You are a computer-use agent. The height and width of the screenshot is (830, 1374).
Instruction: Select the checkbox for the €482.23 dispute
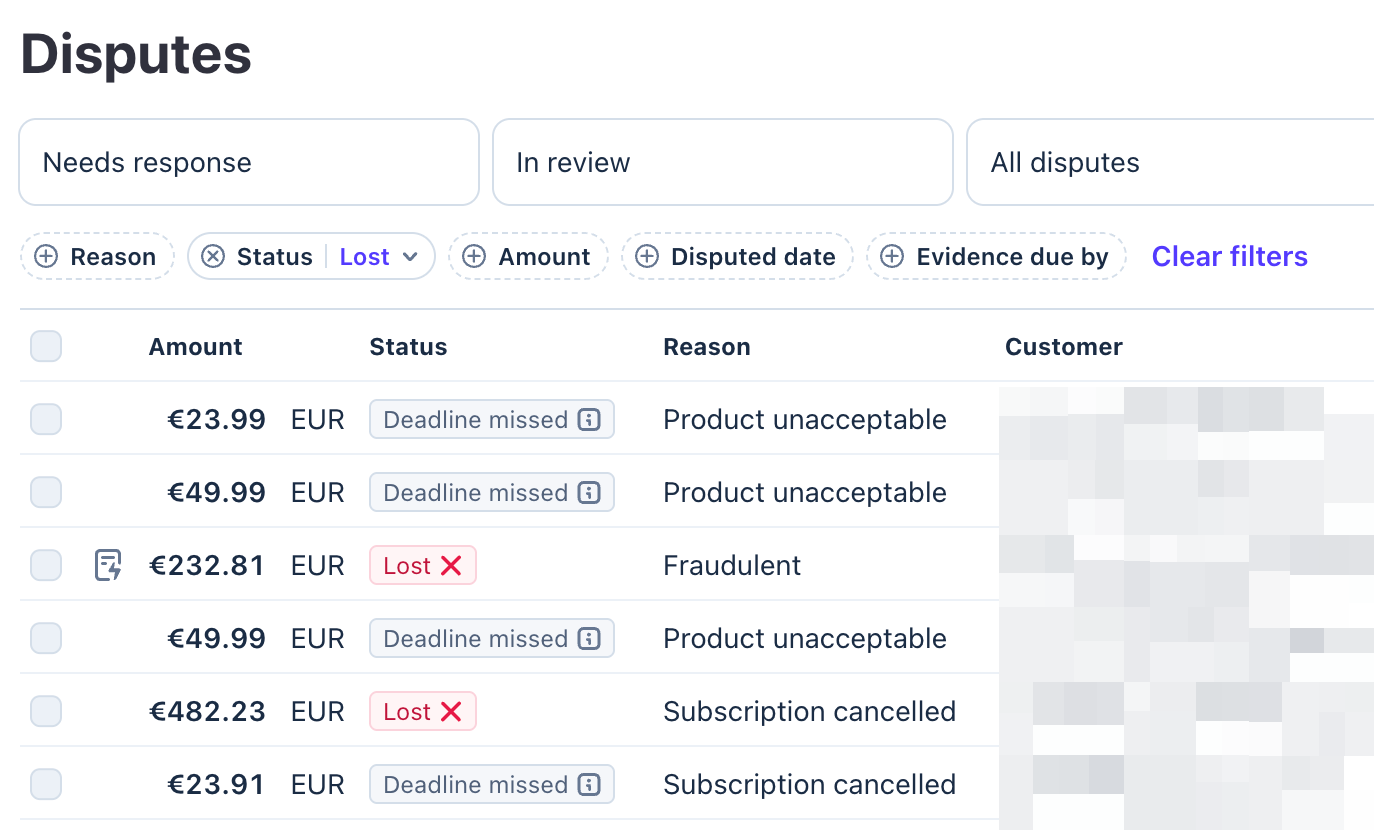pyautogui.click(x=46, y=712)
